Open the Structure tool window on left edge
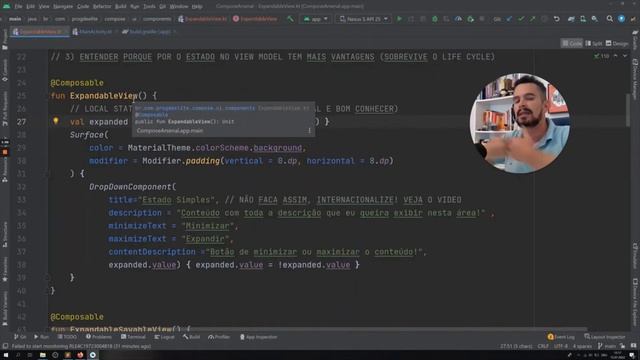This screenshot has width=640, height=360. click(x=5, y=234)
